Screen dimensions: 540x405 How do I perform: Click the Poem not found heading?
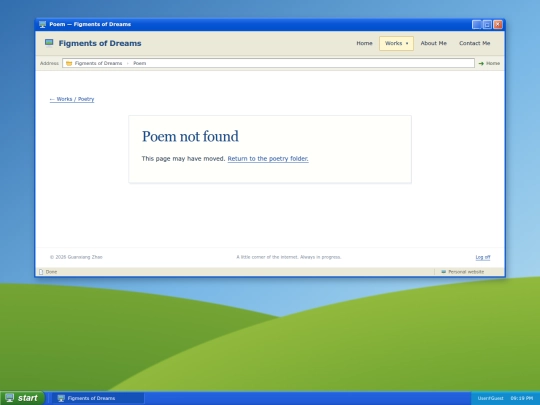pyautogui.click(x=190, y=136)
